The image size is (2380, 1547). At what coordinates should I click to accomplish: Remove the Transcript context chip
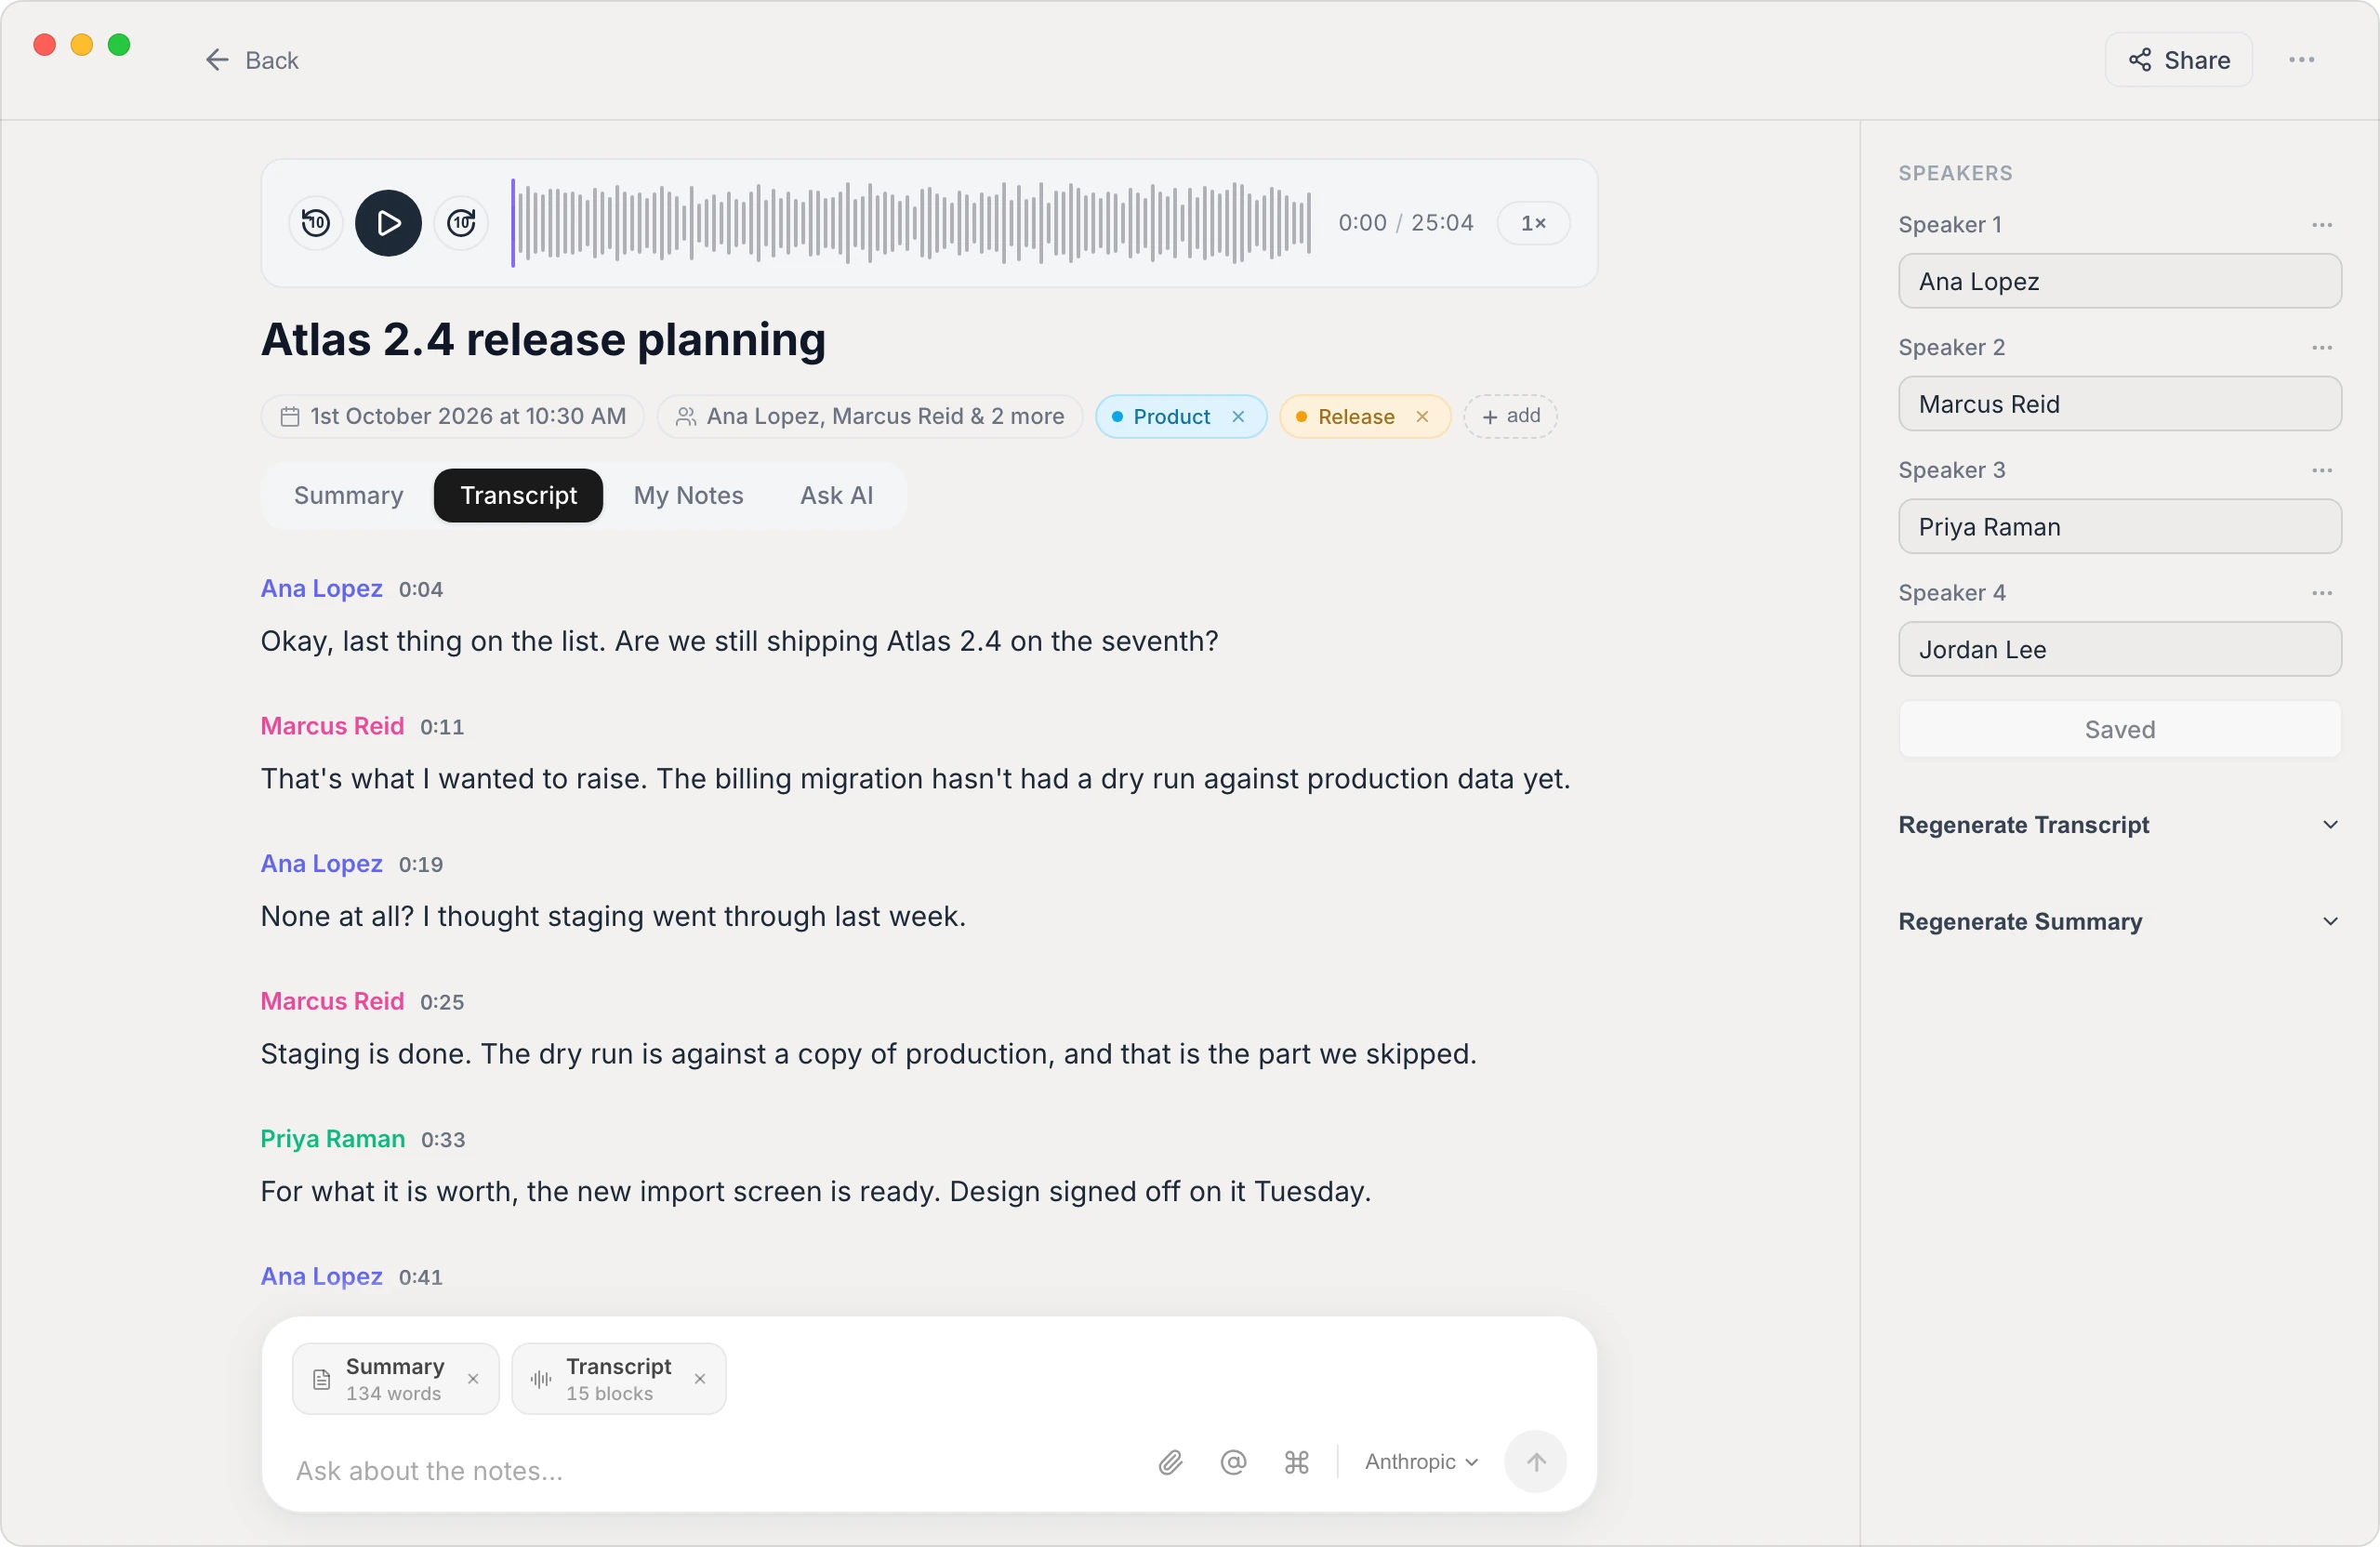[700, 1379]
